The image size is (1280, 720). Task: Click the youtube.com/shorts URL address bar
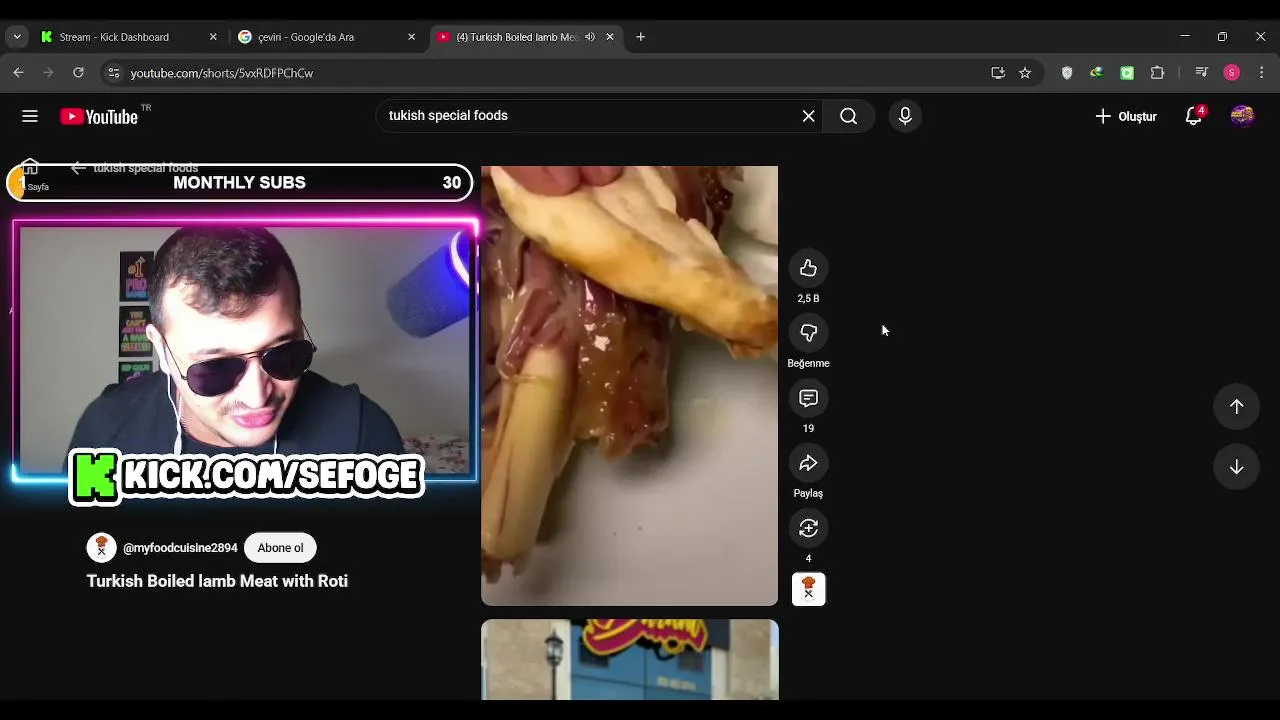point(222,73)
